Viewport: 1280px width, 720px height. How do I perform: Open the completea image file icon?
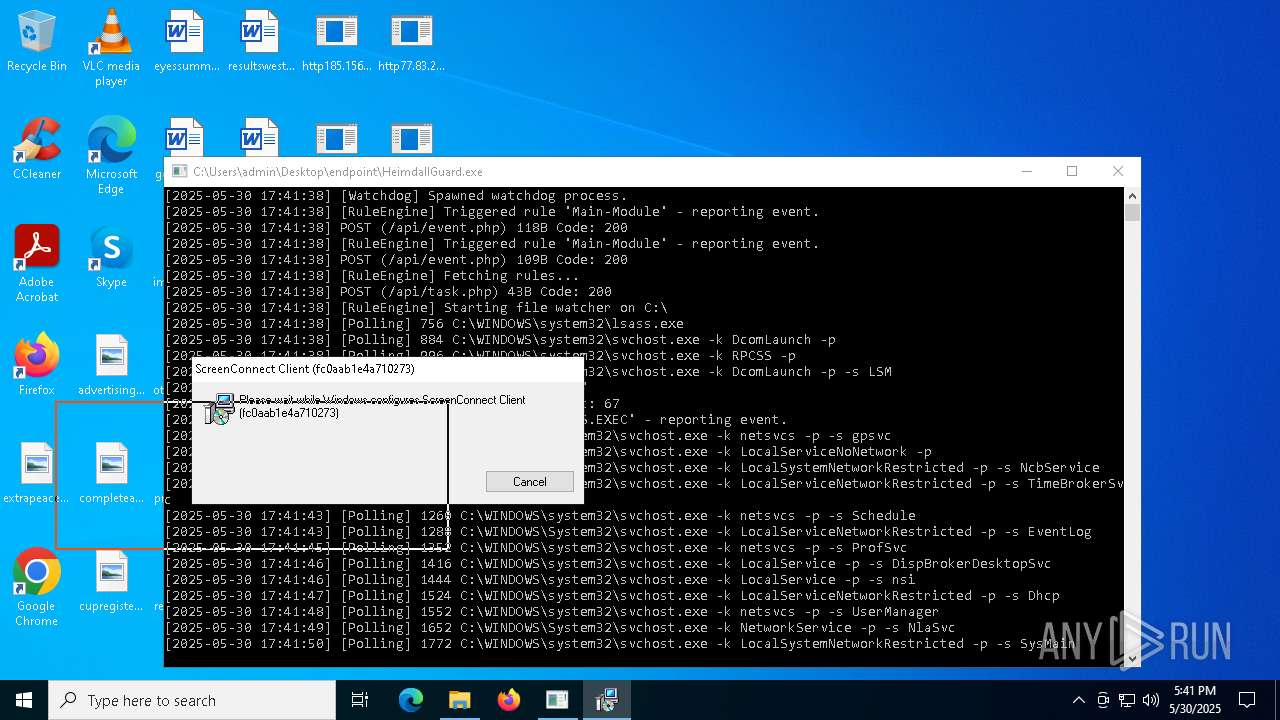pos(111,473)
